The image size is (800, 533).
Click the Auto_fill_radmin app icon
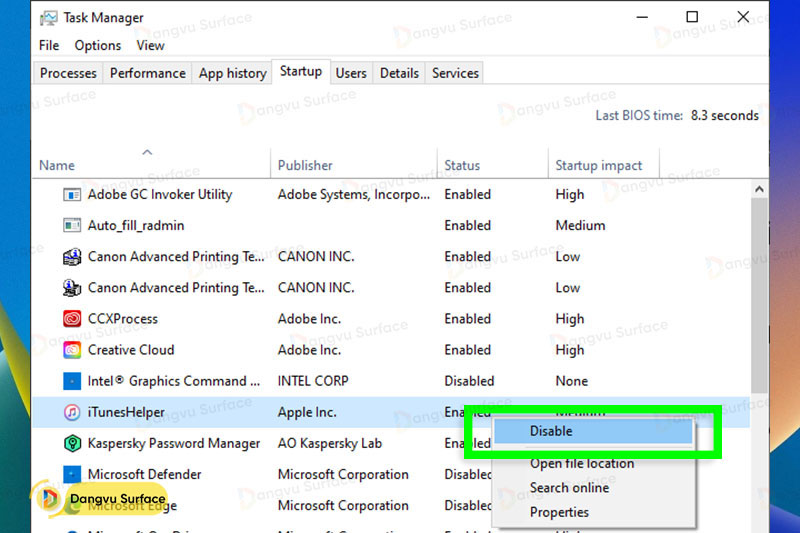[x=72, y=226]
